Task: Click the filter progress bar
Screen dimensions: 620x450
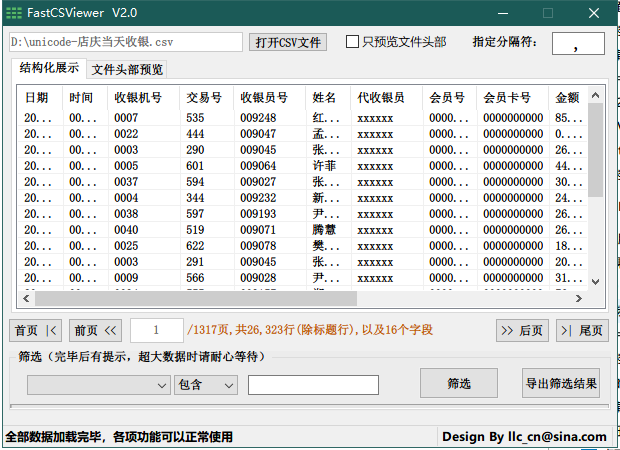Action: tap(310, 406)
